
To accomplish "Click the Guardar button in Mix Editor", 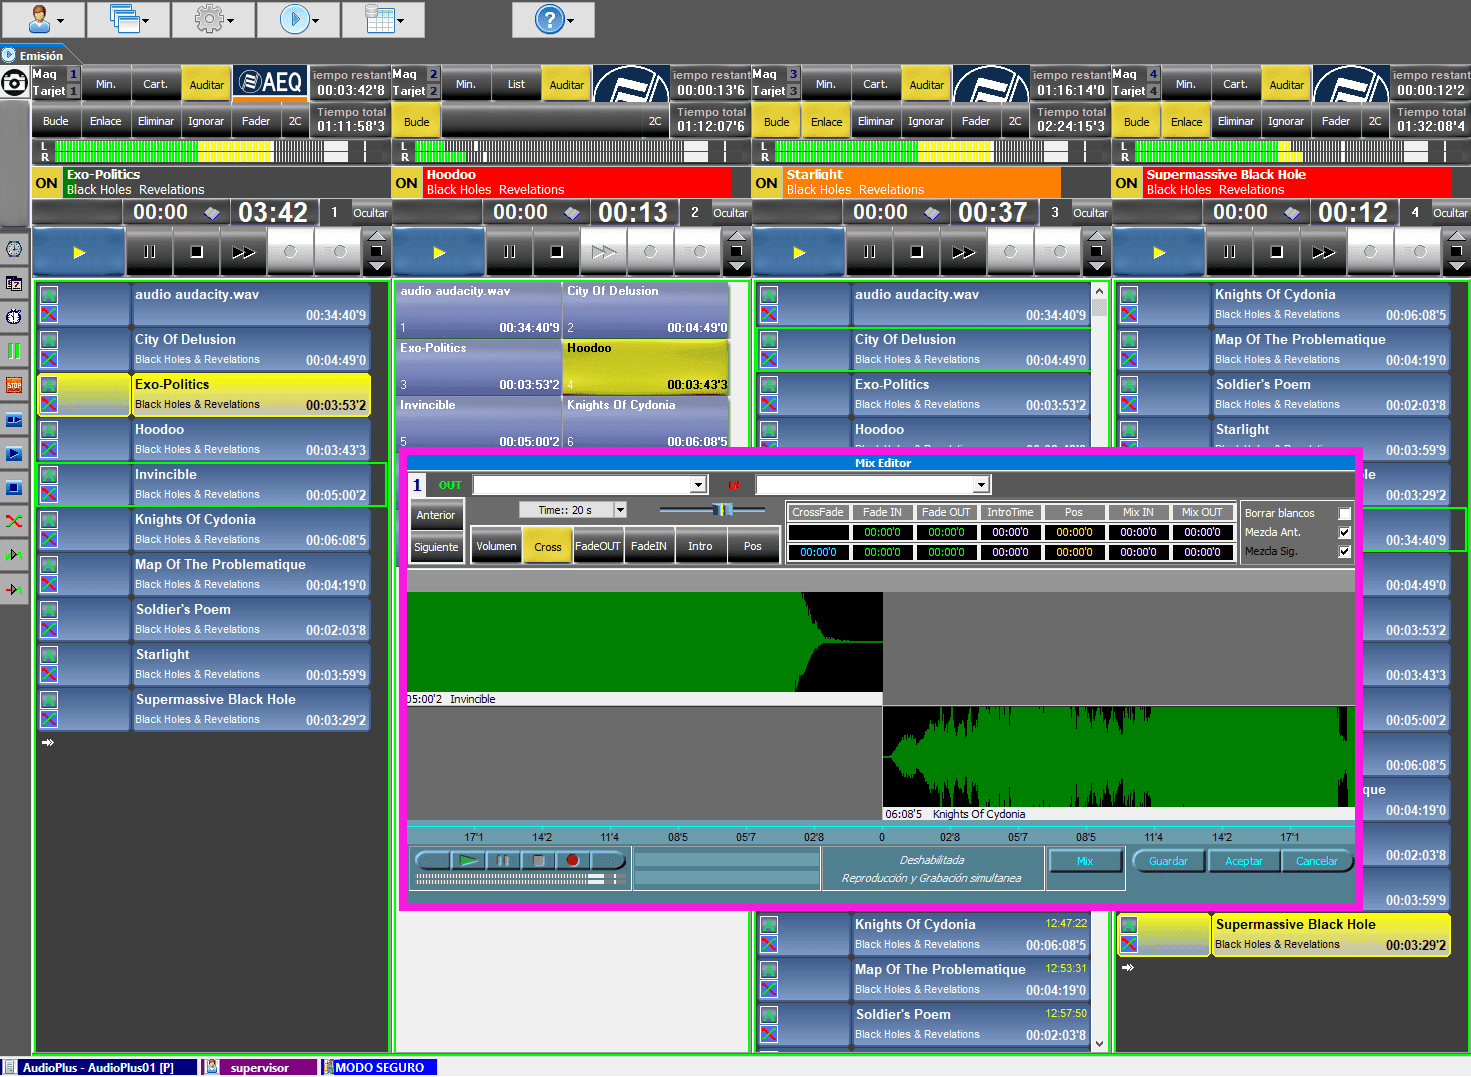I will [x=1168, y=861].
